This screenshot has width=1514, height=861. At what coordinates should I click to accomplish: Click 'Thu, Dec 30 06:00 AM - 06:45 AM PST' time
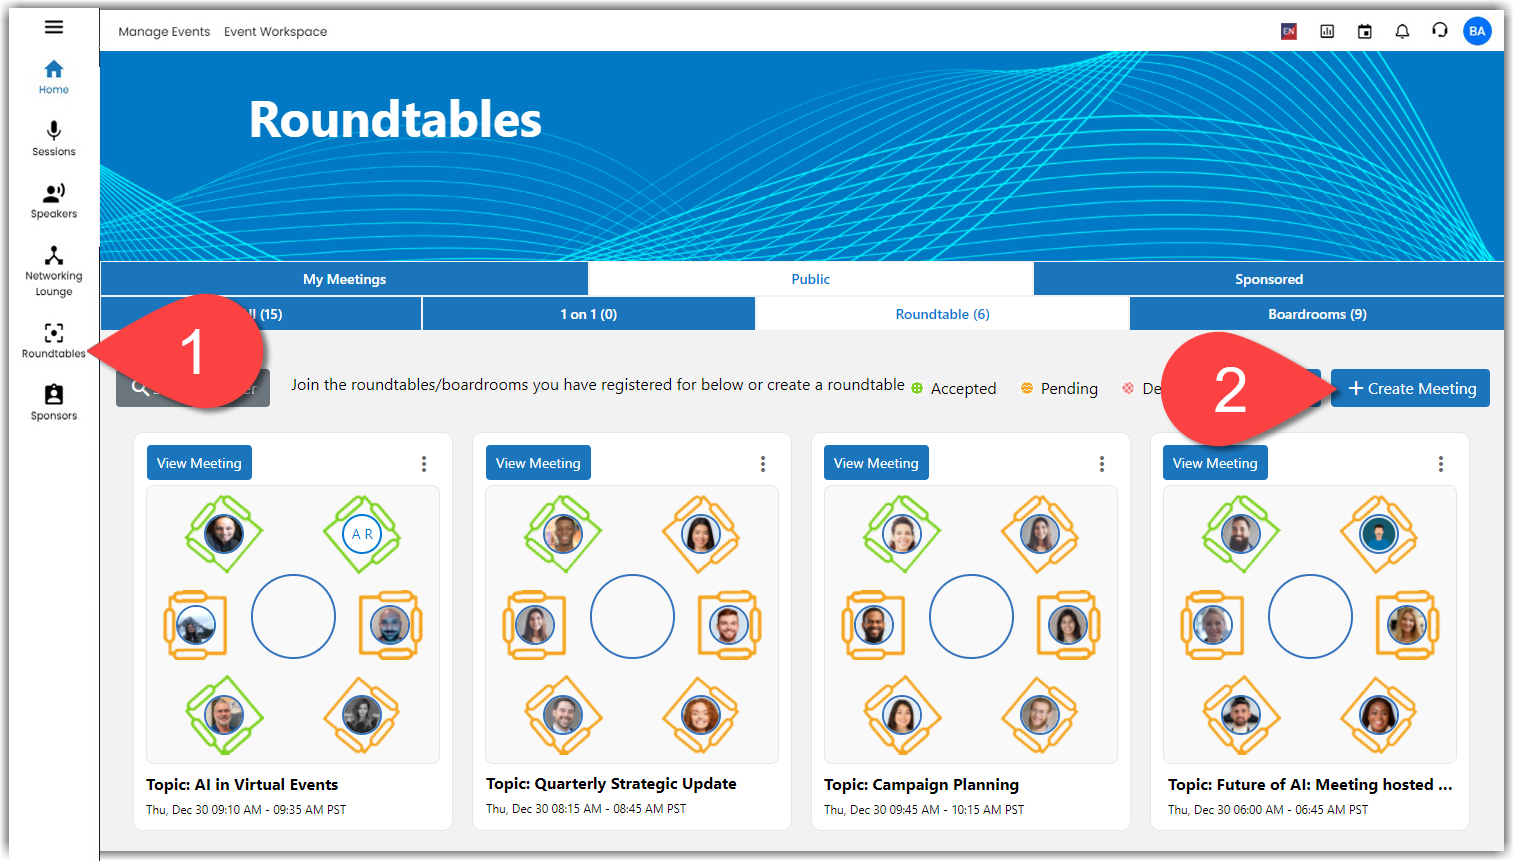tap(1268, 810)
